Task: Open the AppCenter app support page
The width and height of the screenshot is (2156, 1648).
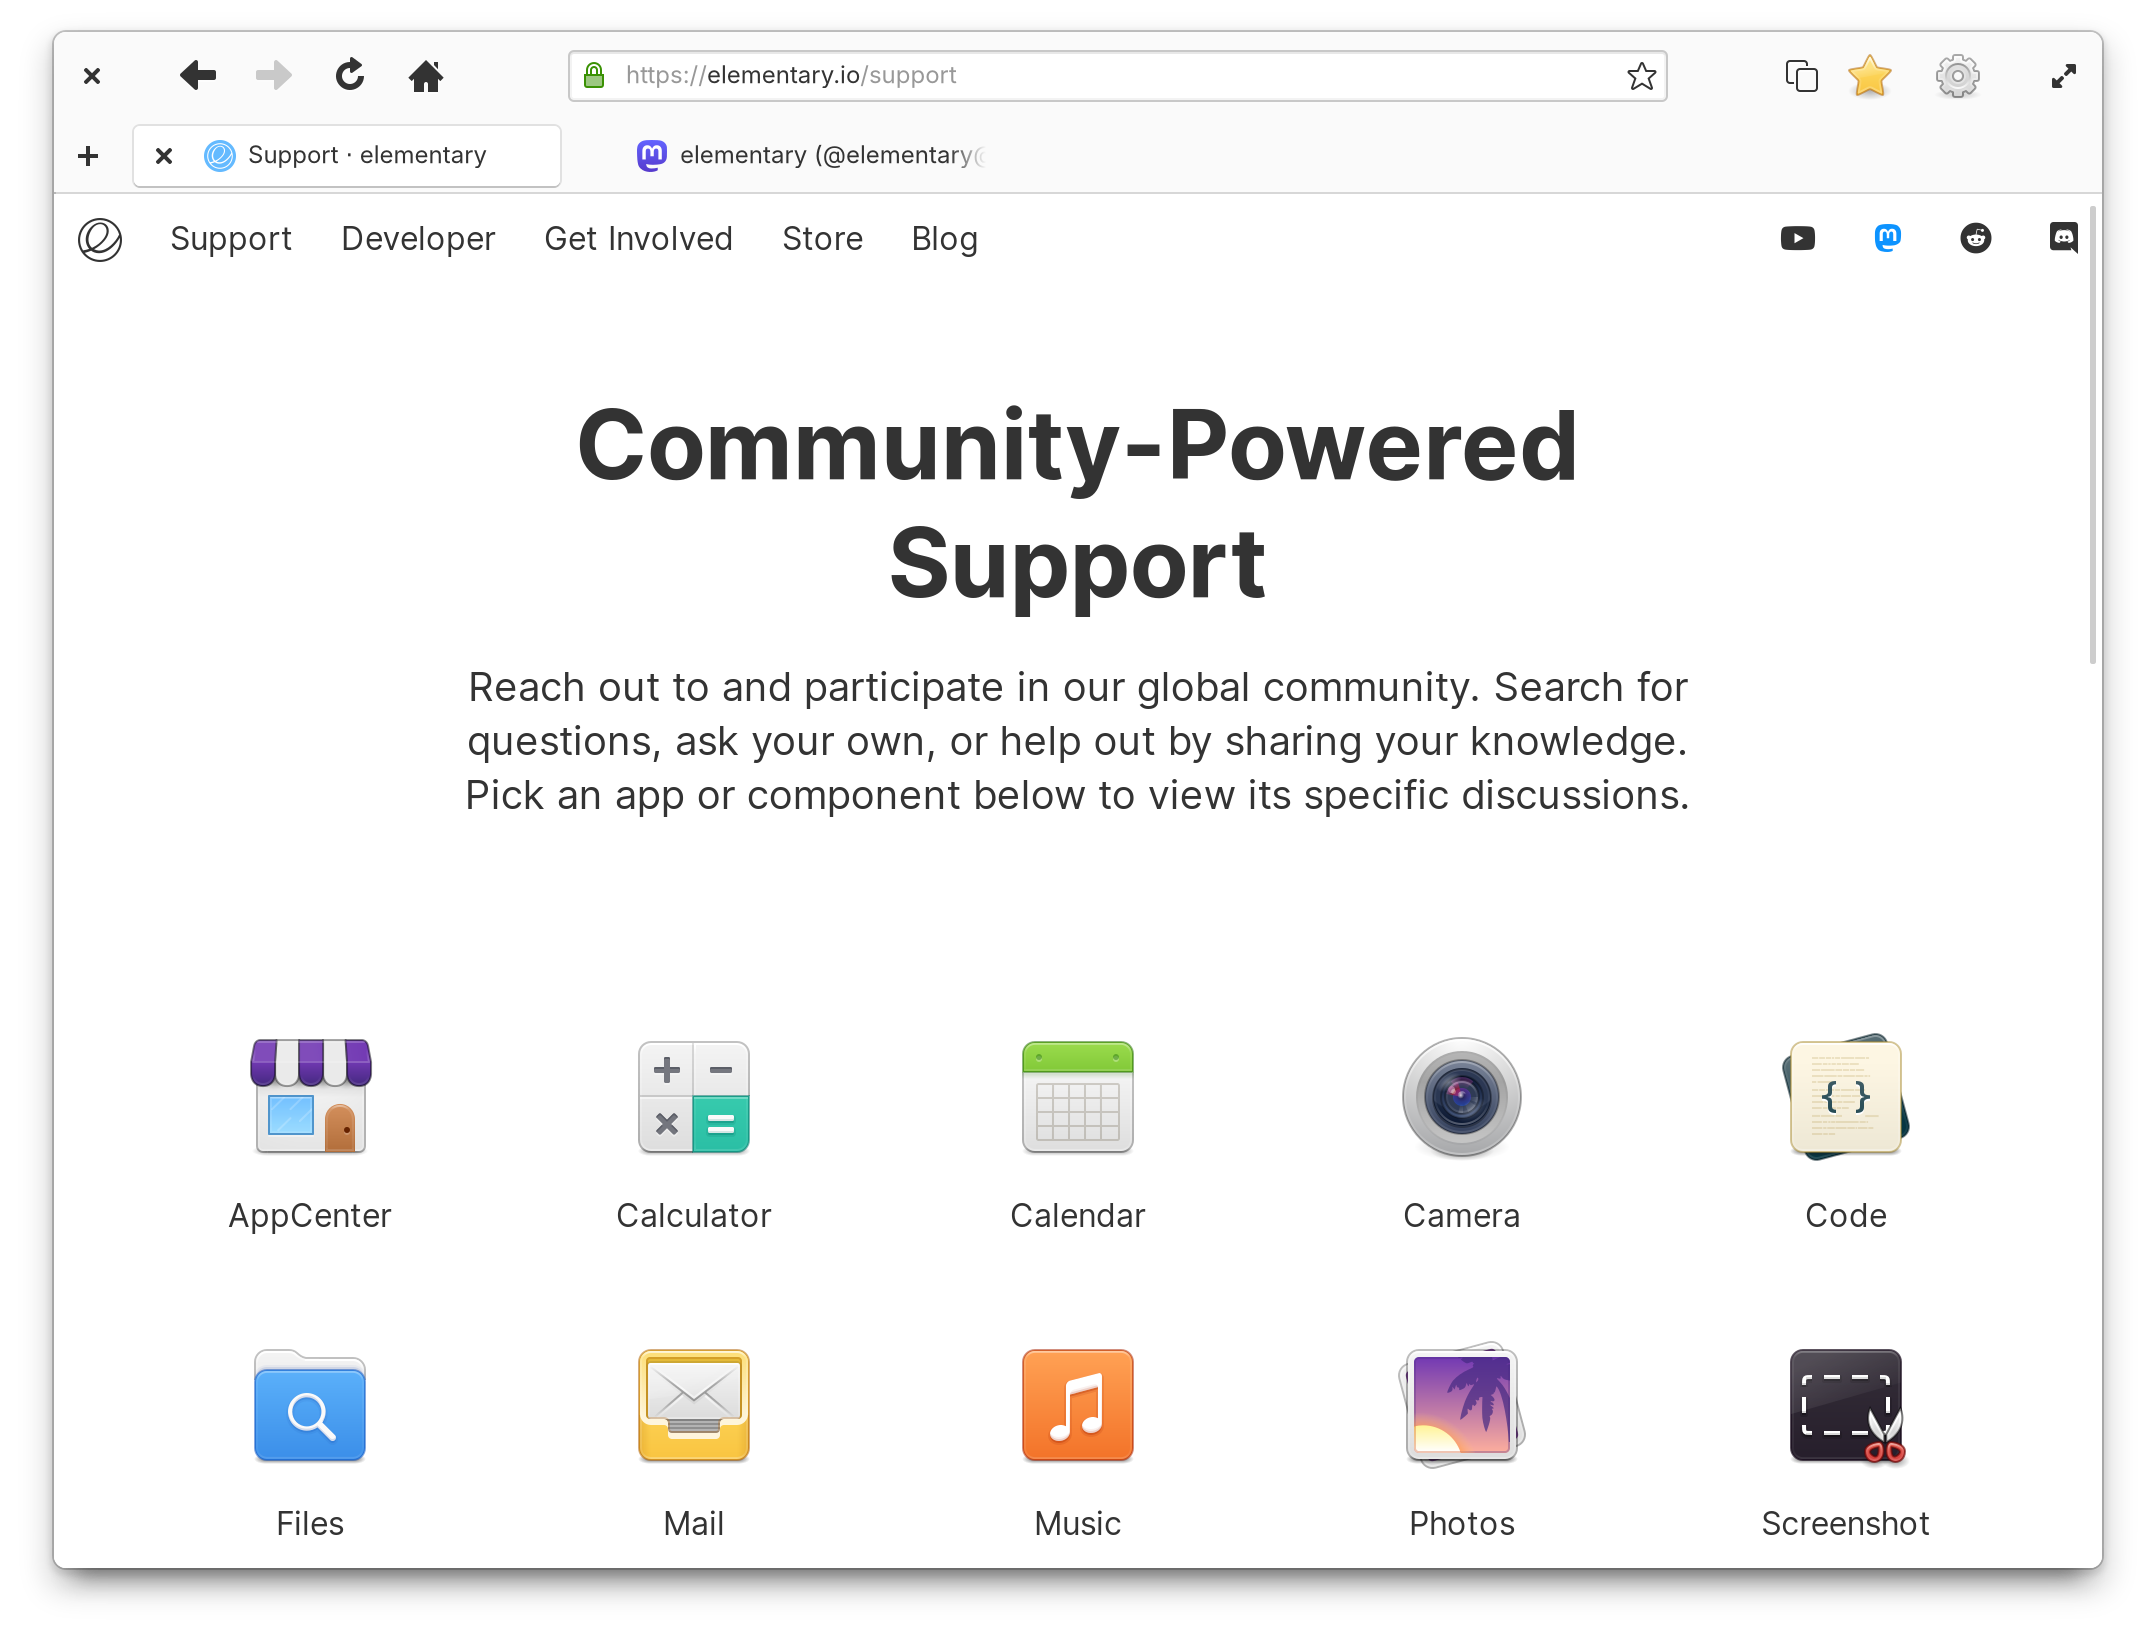Action: [308, 1123]
